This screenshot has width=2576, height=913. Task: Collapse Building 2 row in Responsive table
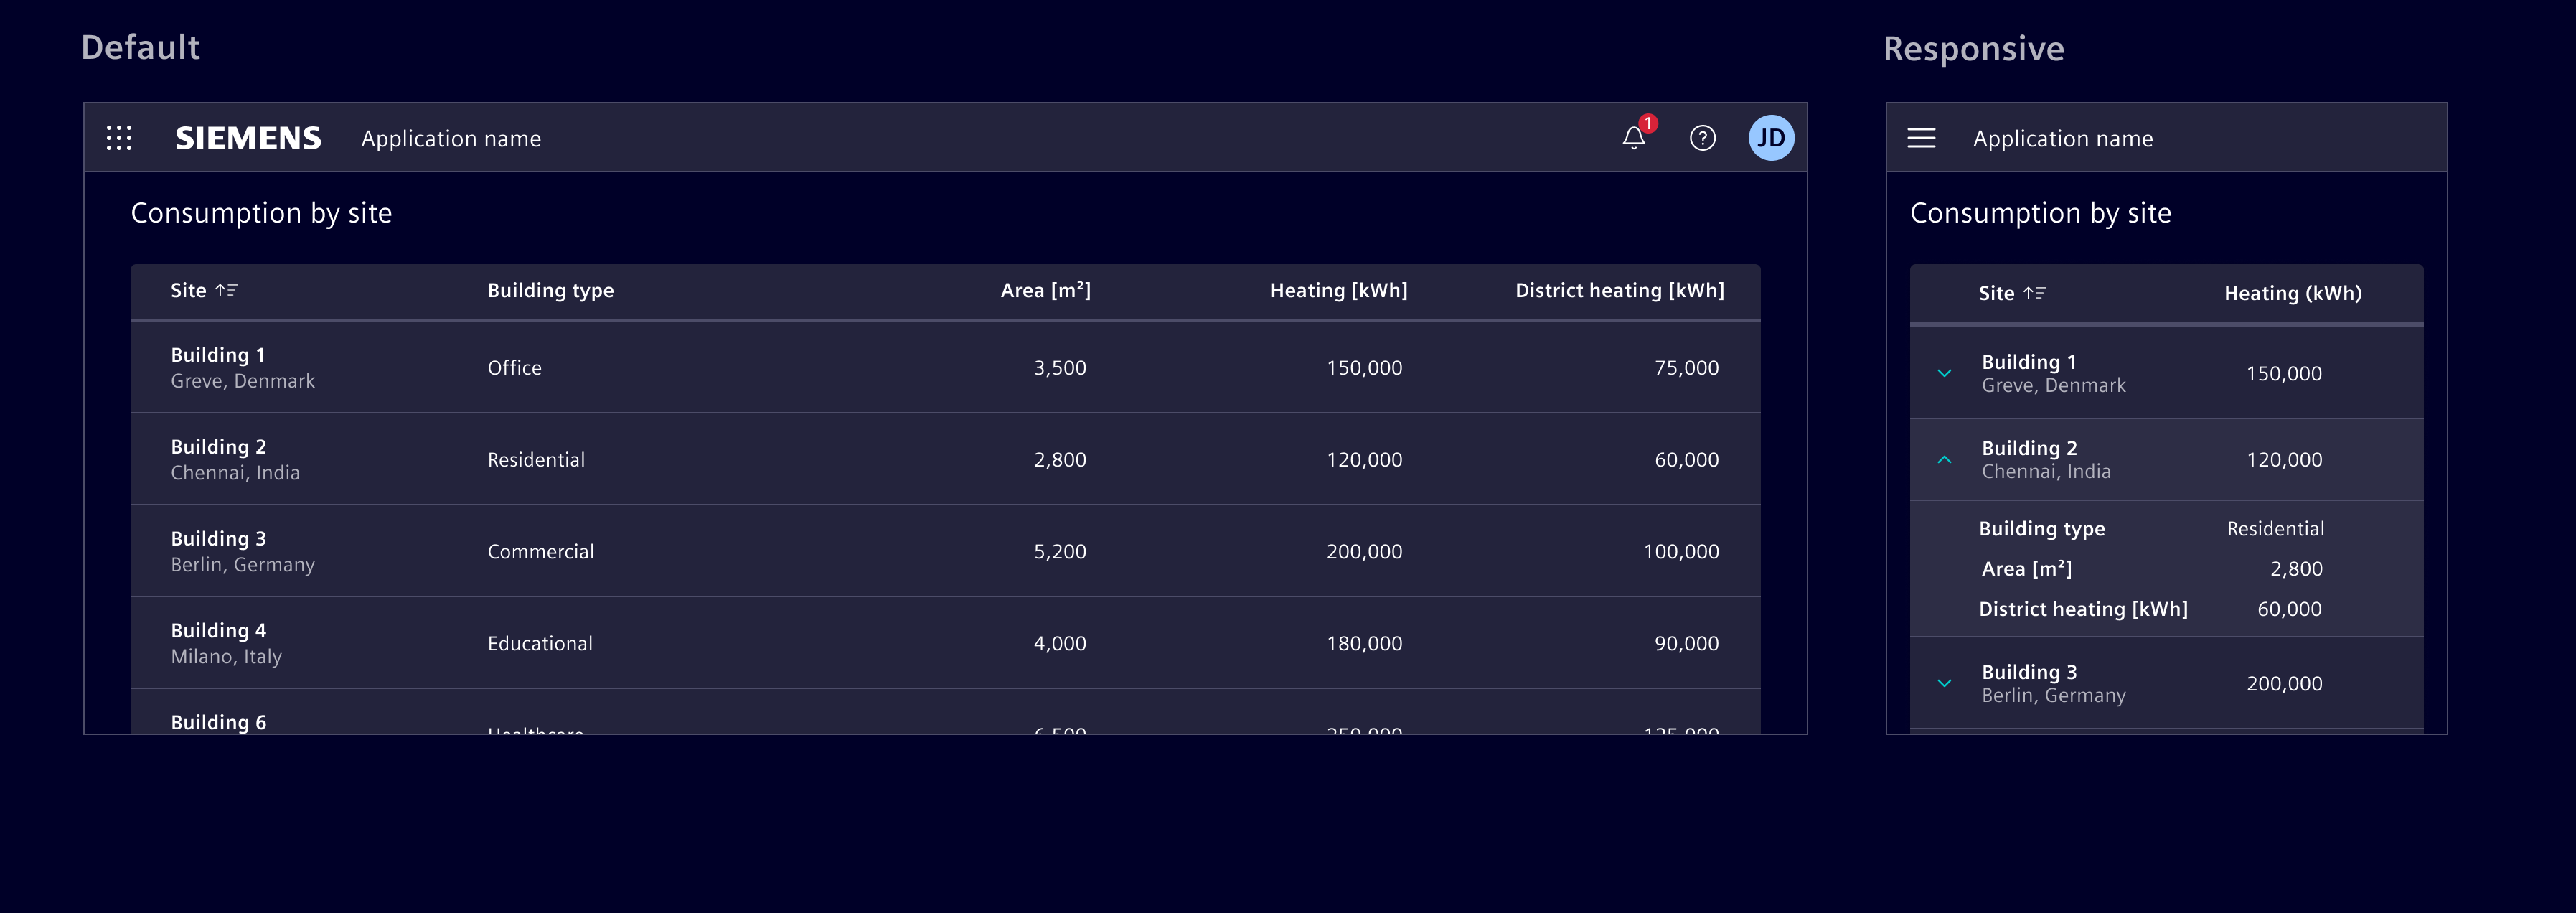click(1944, 460)
